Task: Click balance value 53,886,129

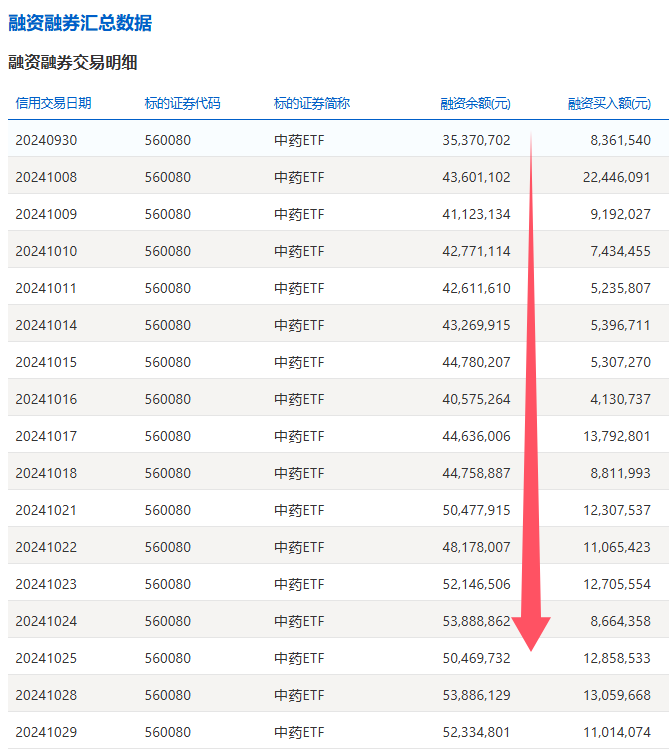Action: (x=476, y=695)
